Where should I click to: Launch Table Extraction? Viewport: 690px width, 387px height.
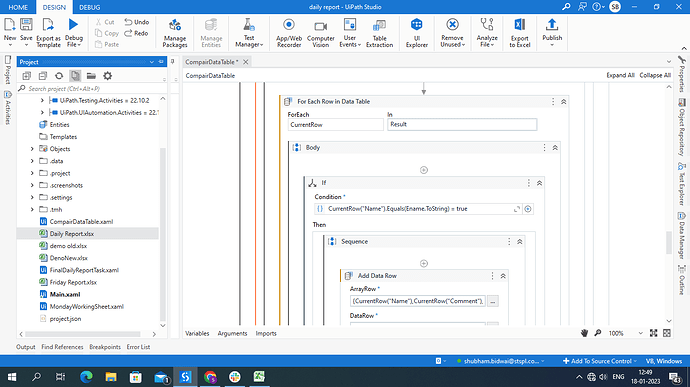(379, 33)
